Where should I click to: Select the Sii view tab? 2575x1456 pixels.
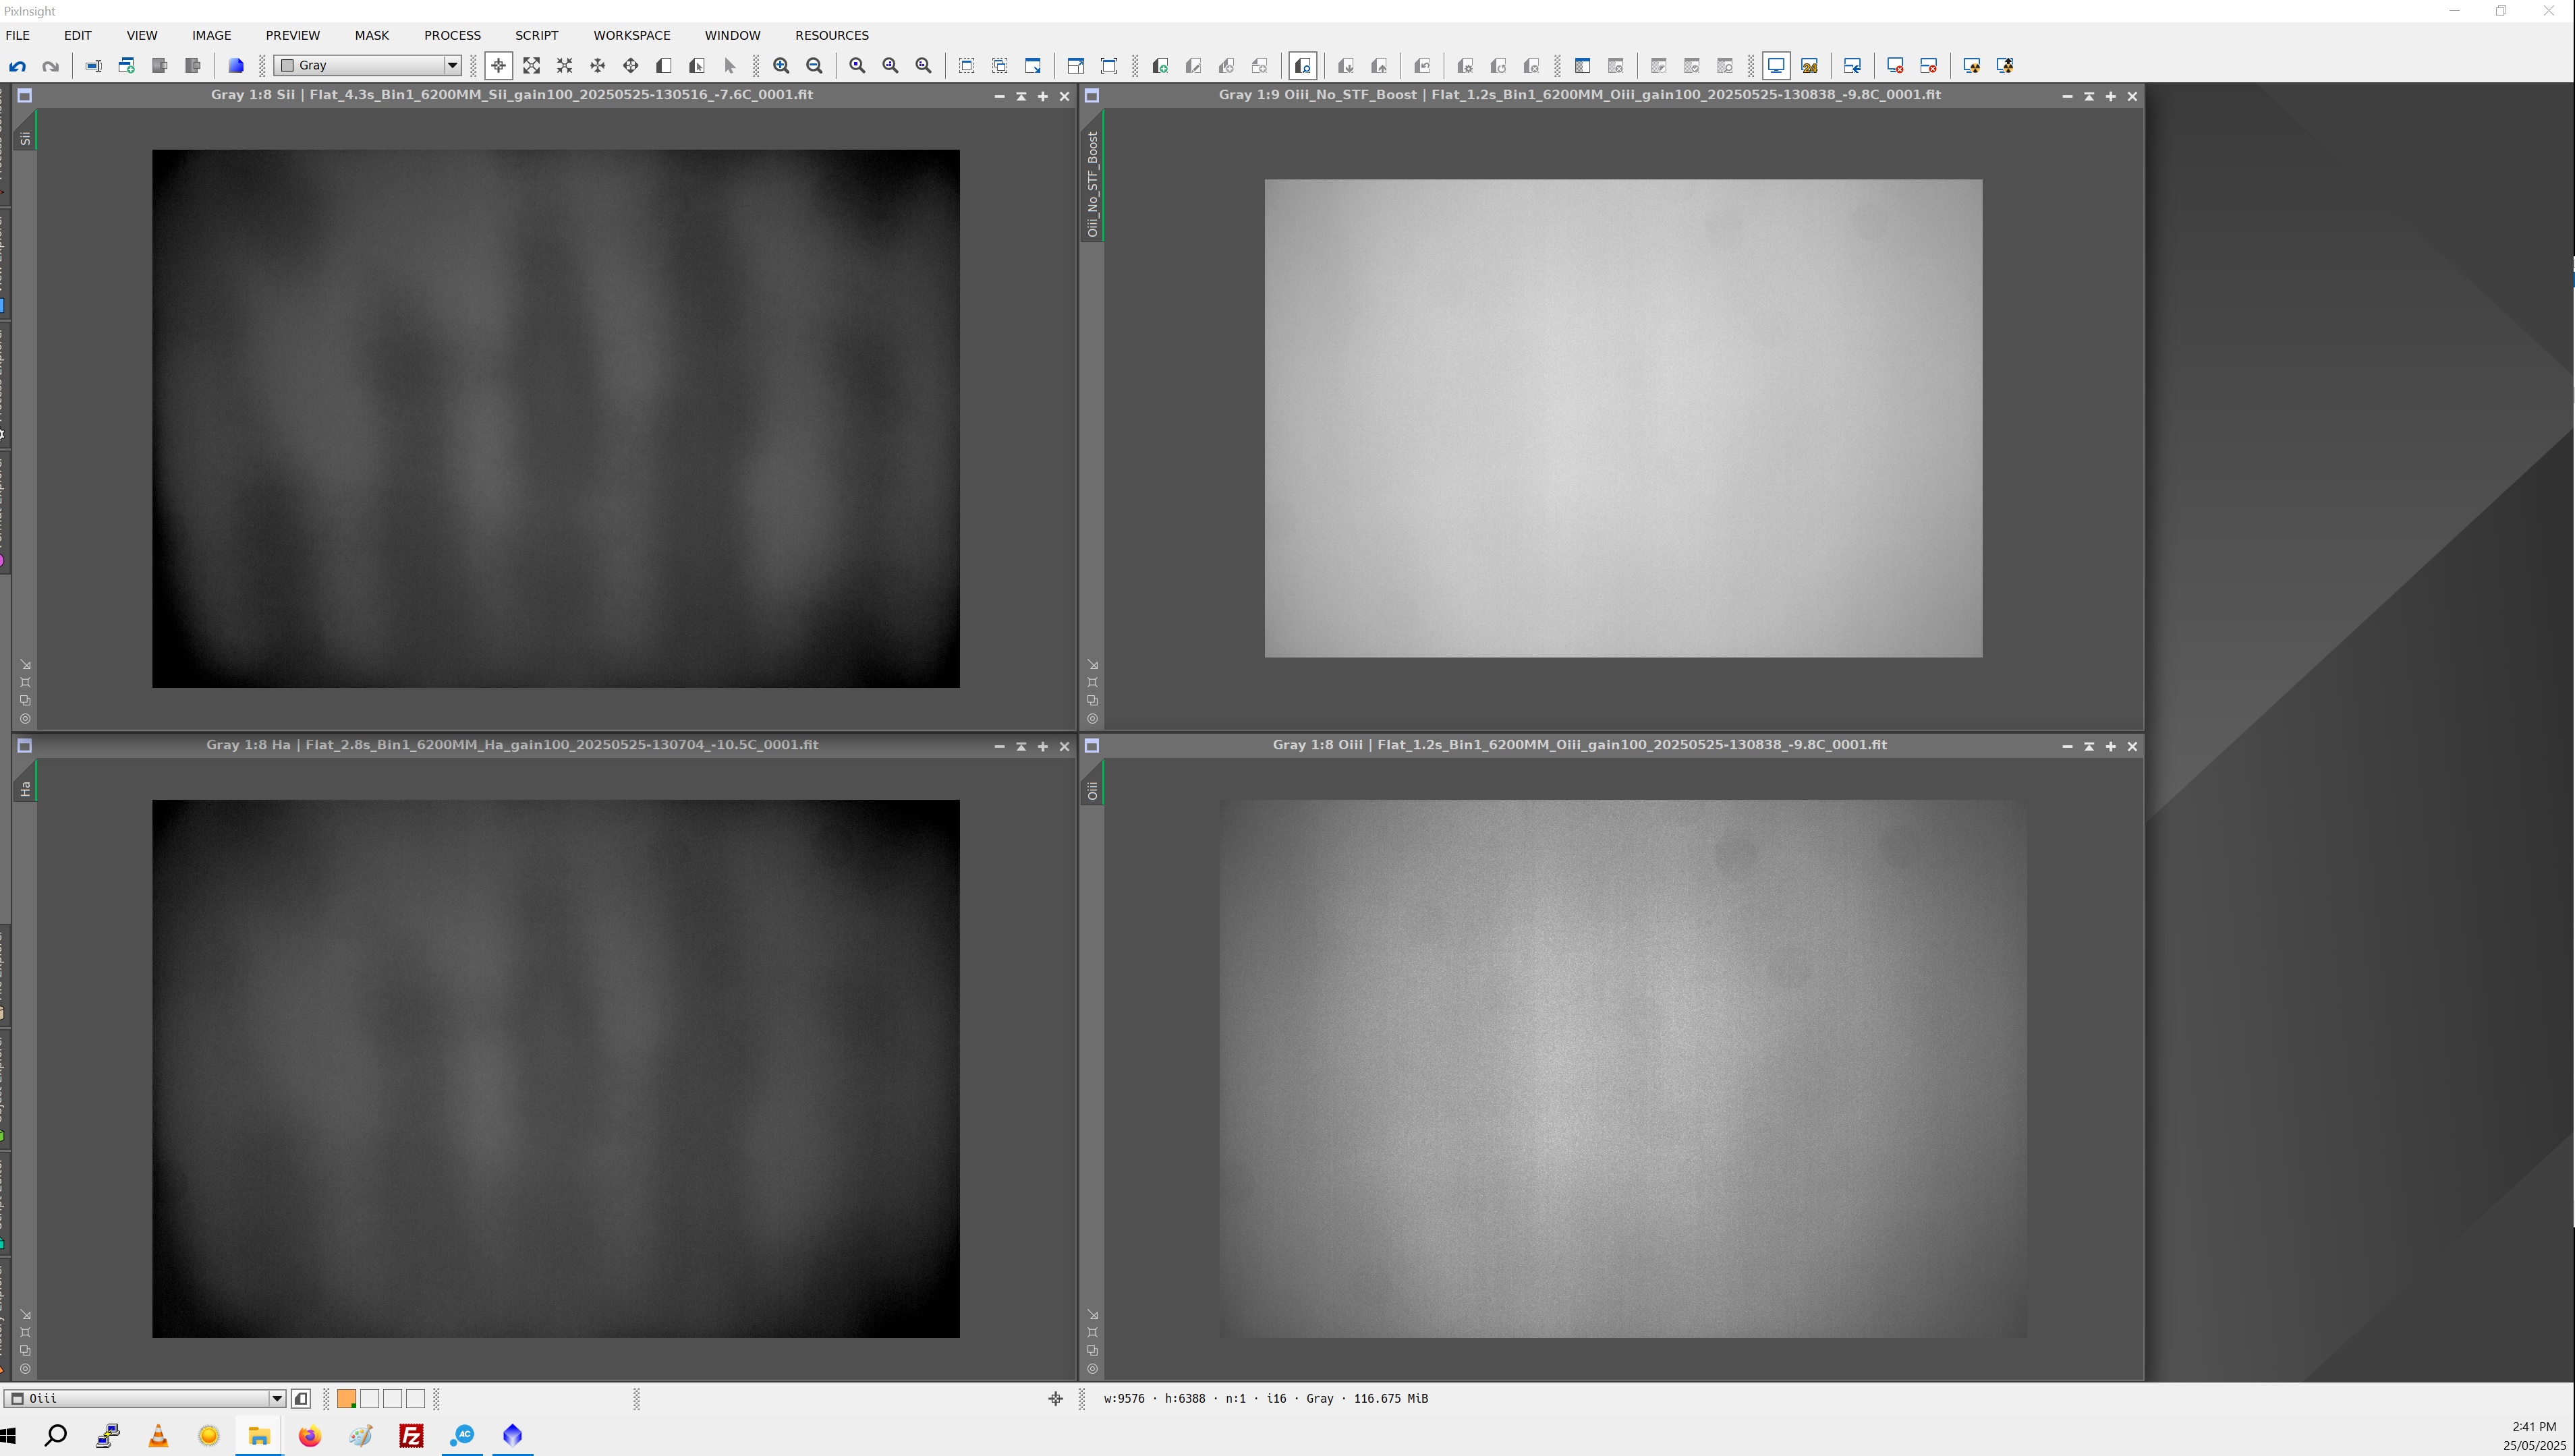25,130
